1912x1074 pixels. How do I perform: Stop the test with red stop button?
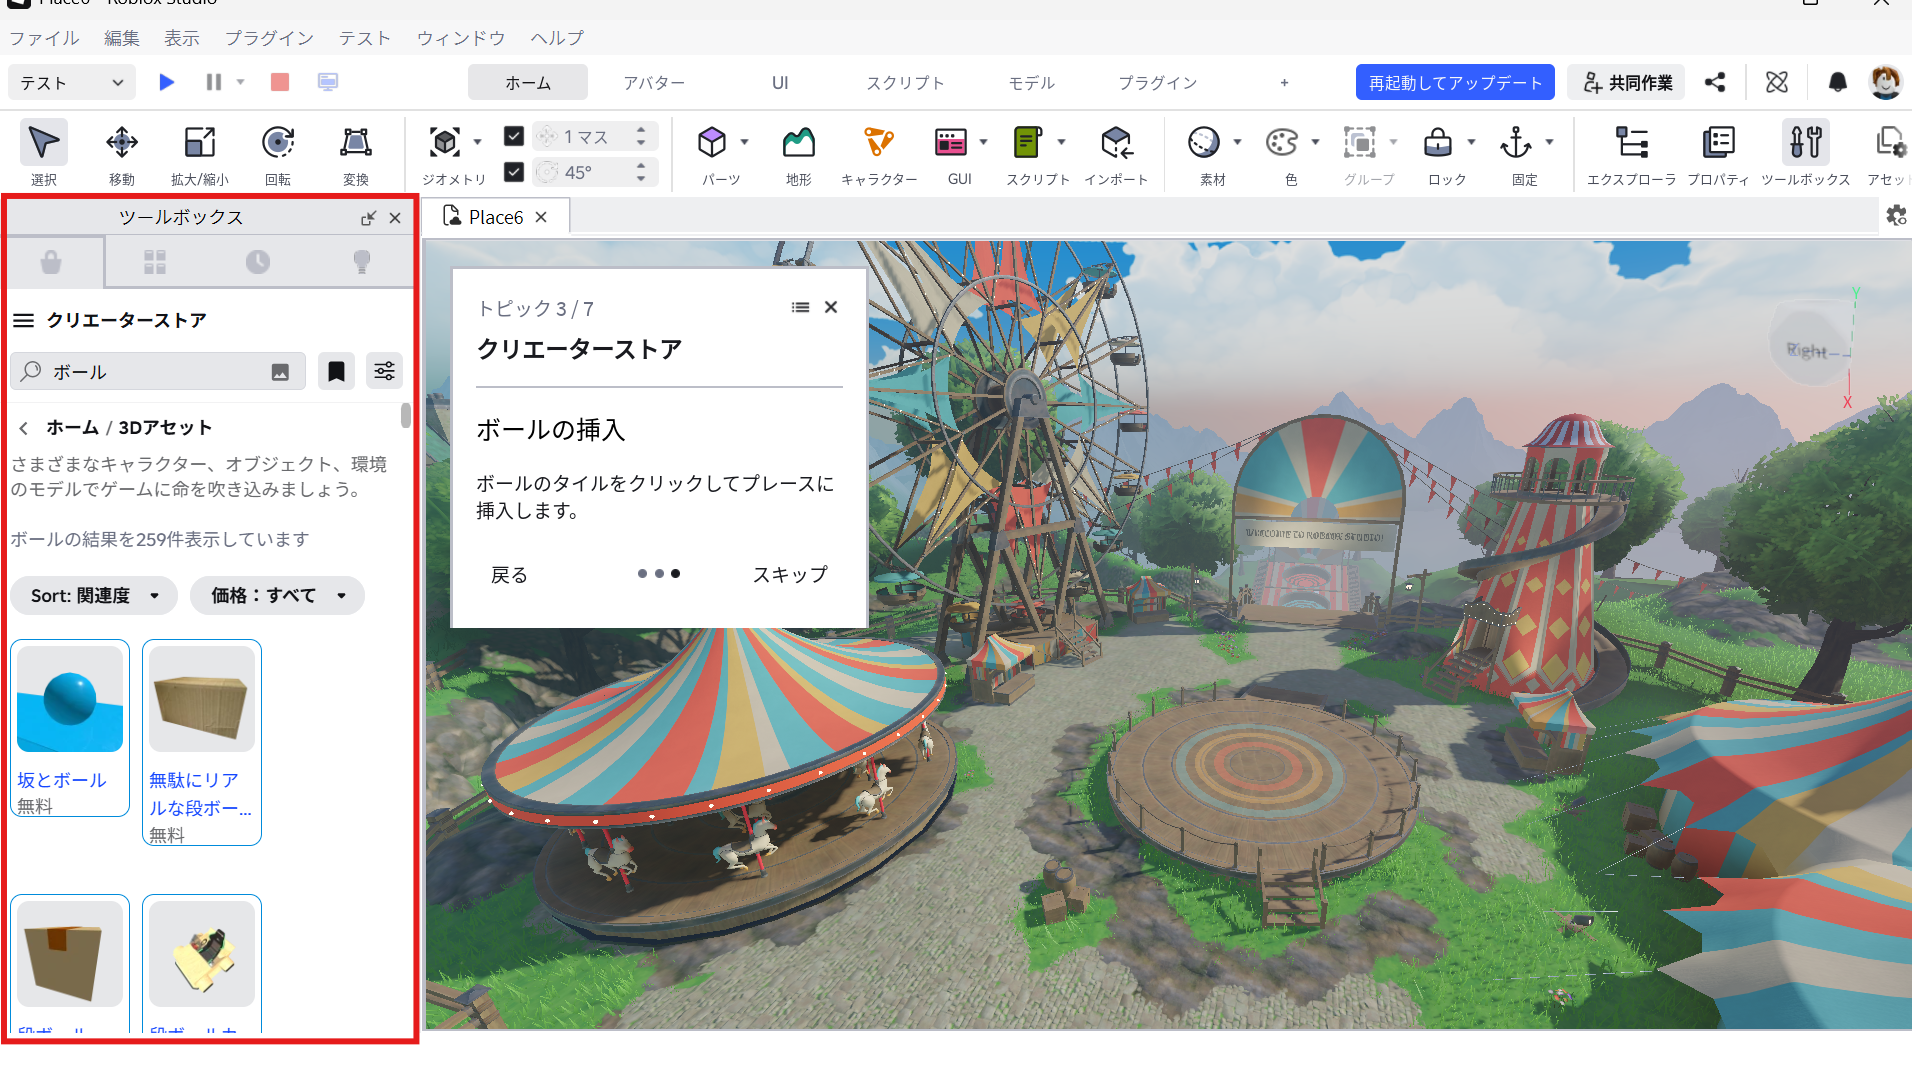pos(280,82)
